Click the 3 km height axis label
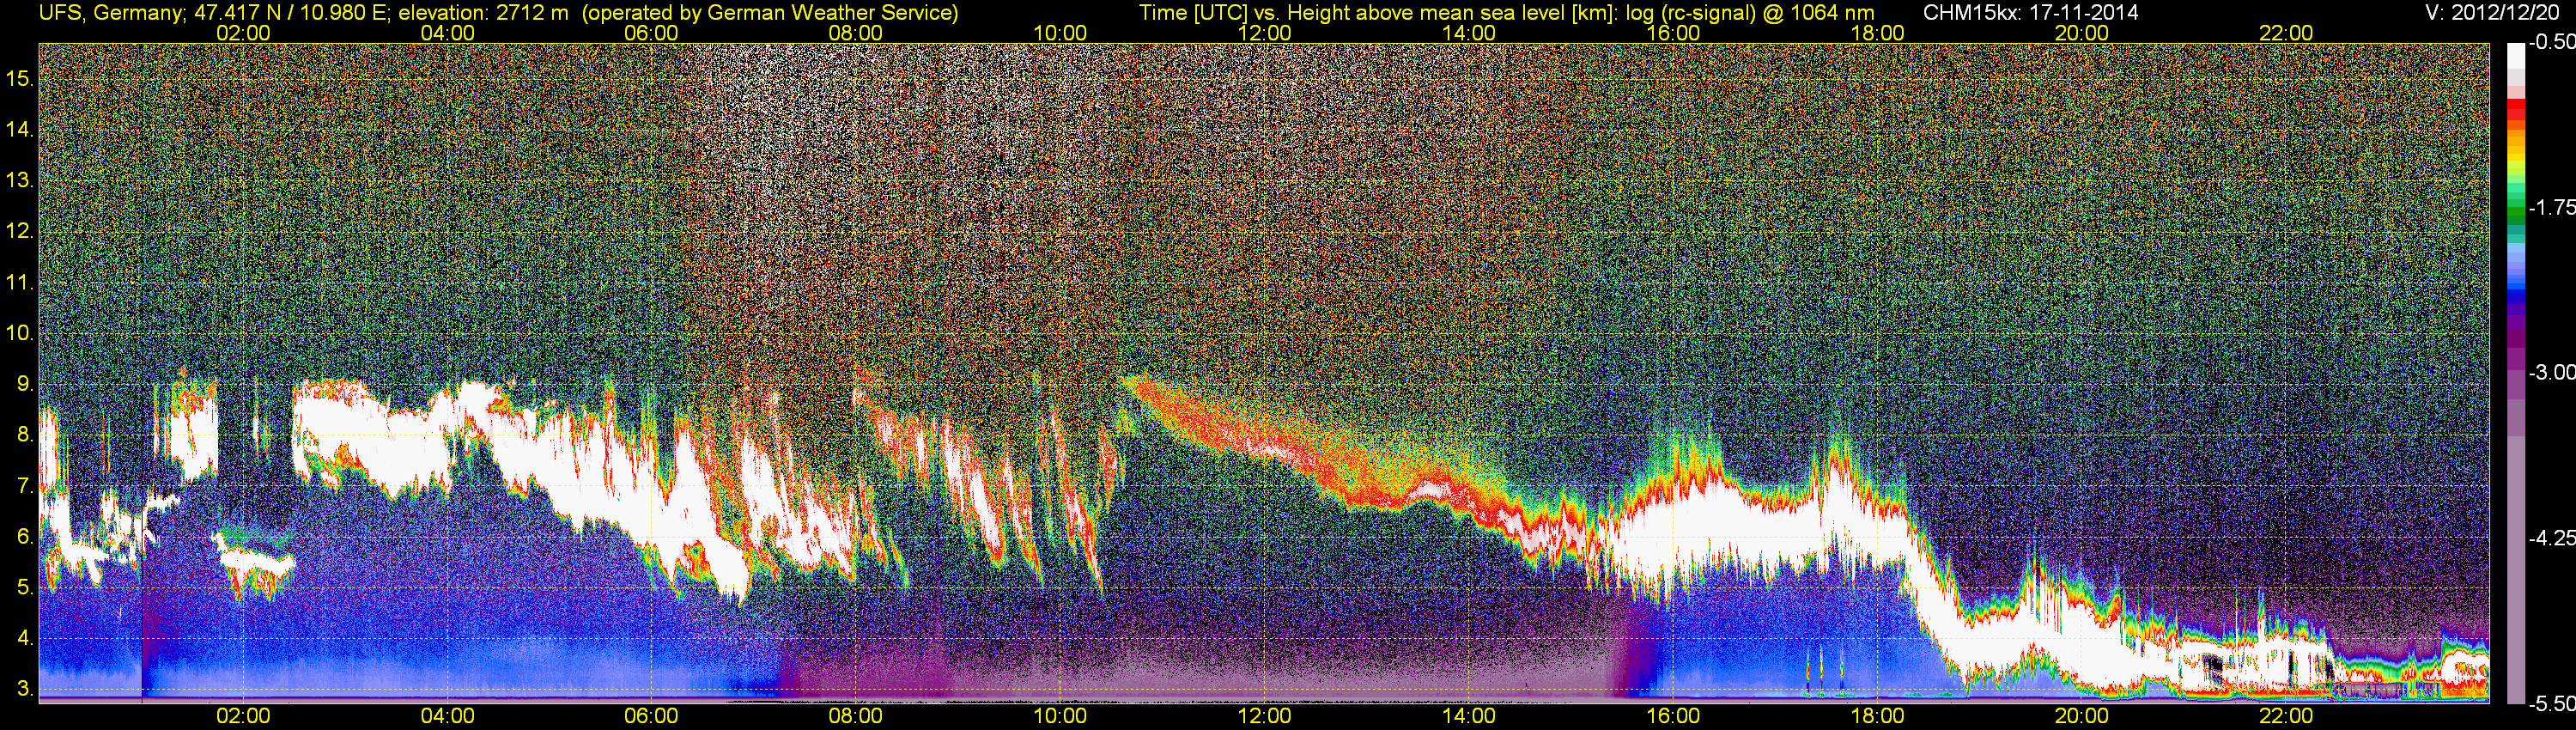2576x730 pixels. 25,690
